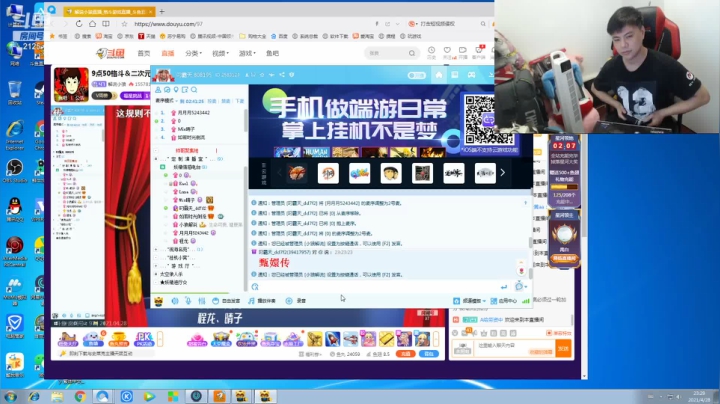720x404 pixels.
Task: Select the Douyu browser tab
Action: 109,11
